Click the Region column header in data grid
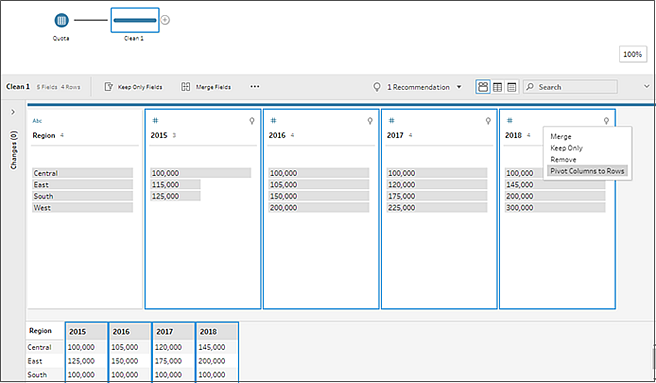The image size is (656, 383). [x=40, y=331]
